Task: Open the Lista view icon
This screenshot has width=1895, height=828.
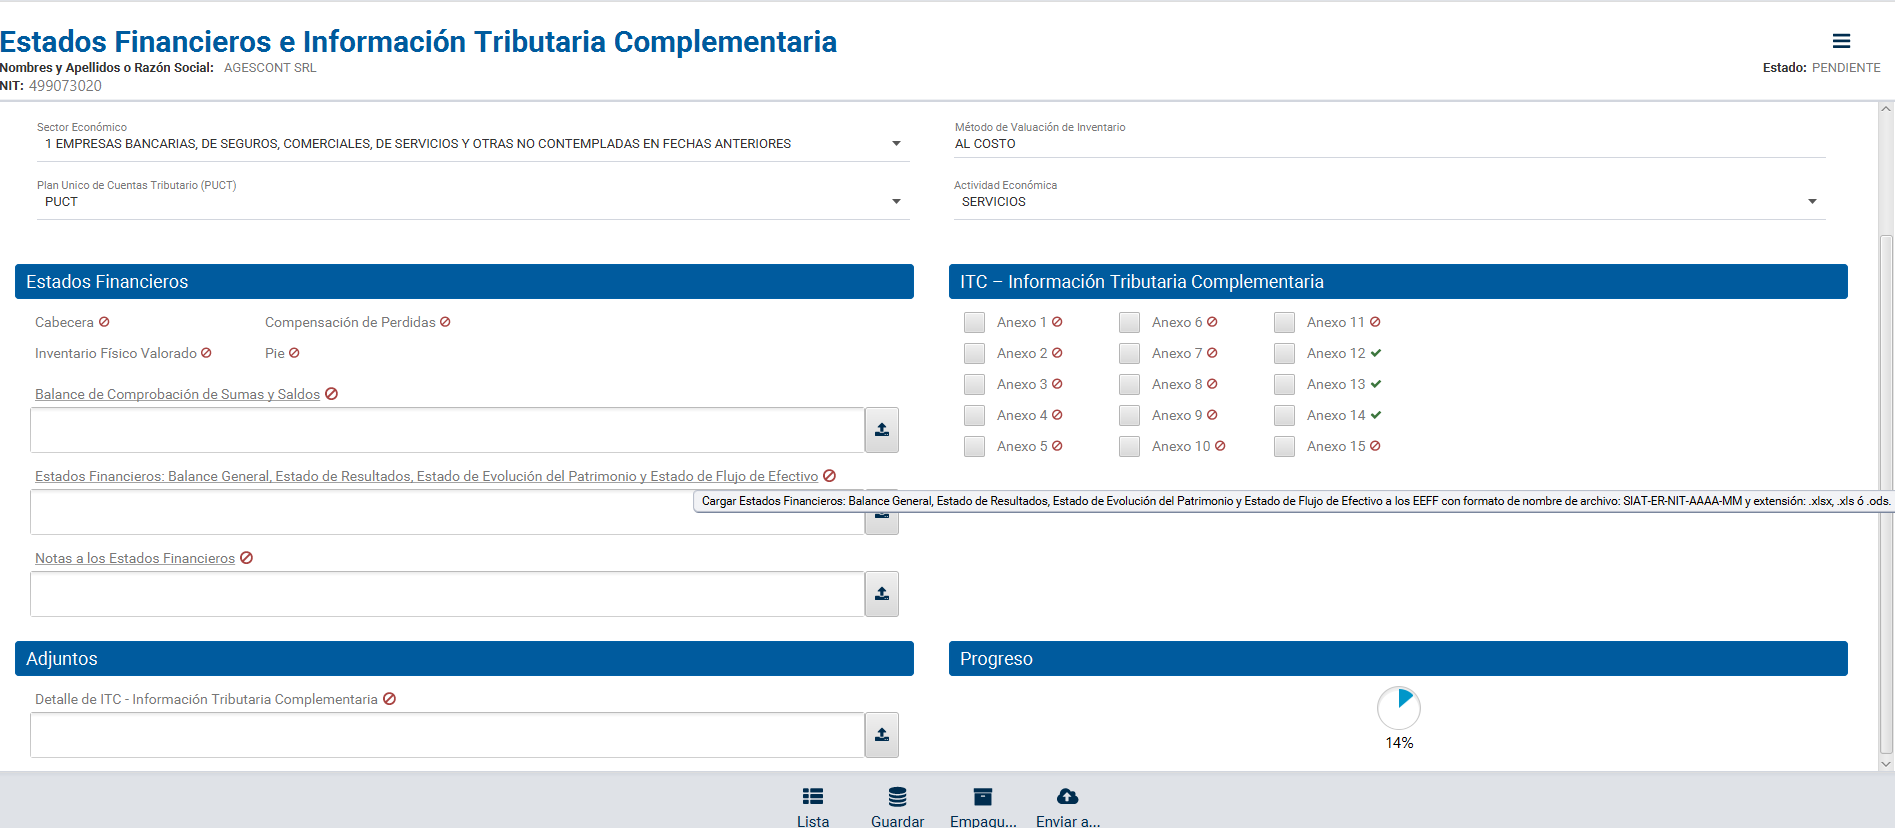Action: tap(812, 797)
